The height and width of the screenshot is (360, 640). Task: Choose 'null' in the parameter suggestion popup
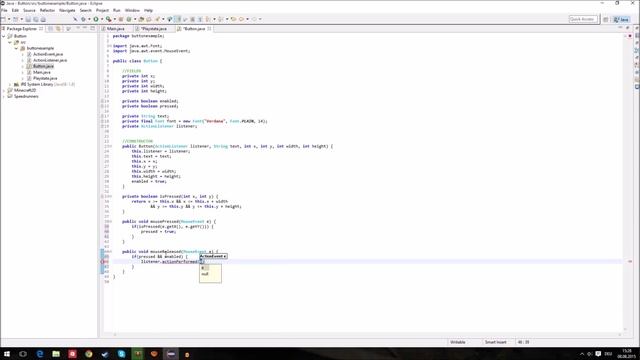(x=205, y=274)
